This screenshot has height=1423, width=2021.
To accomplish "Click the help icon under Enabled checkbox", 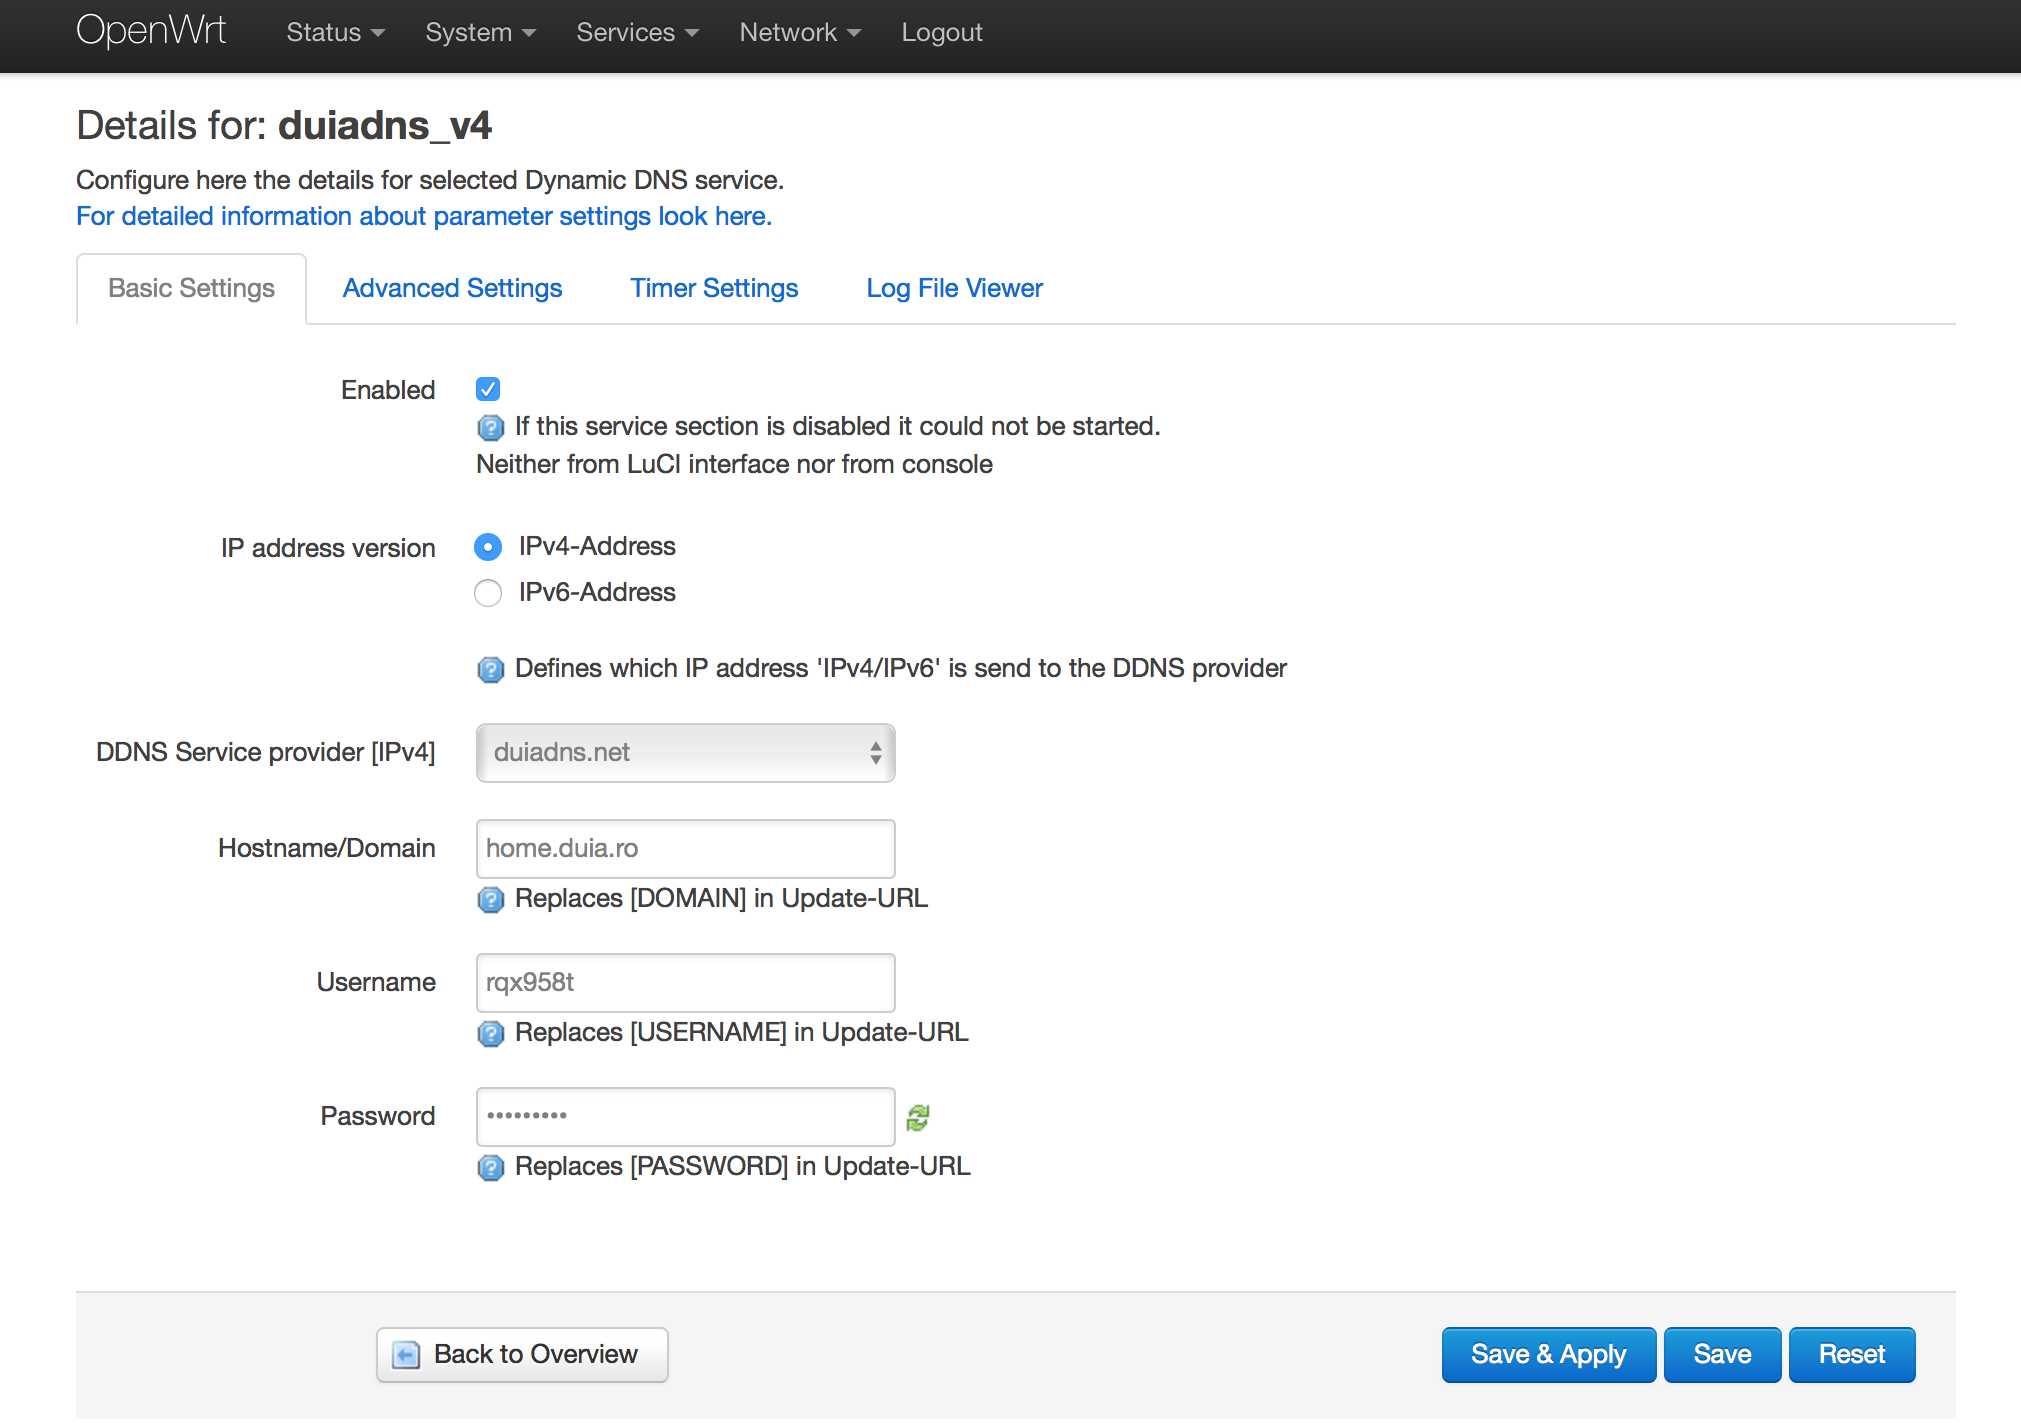I will coord(490,428).
